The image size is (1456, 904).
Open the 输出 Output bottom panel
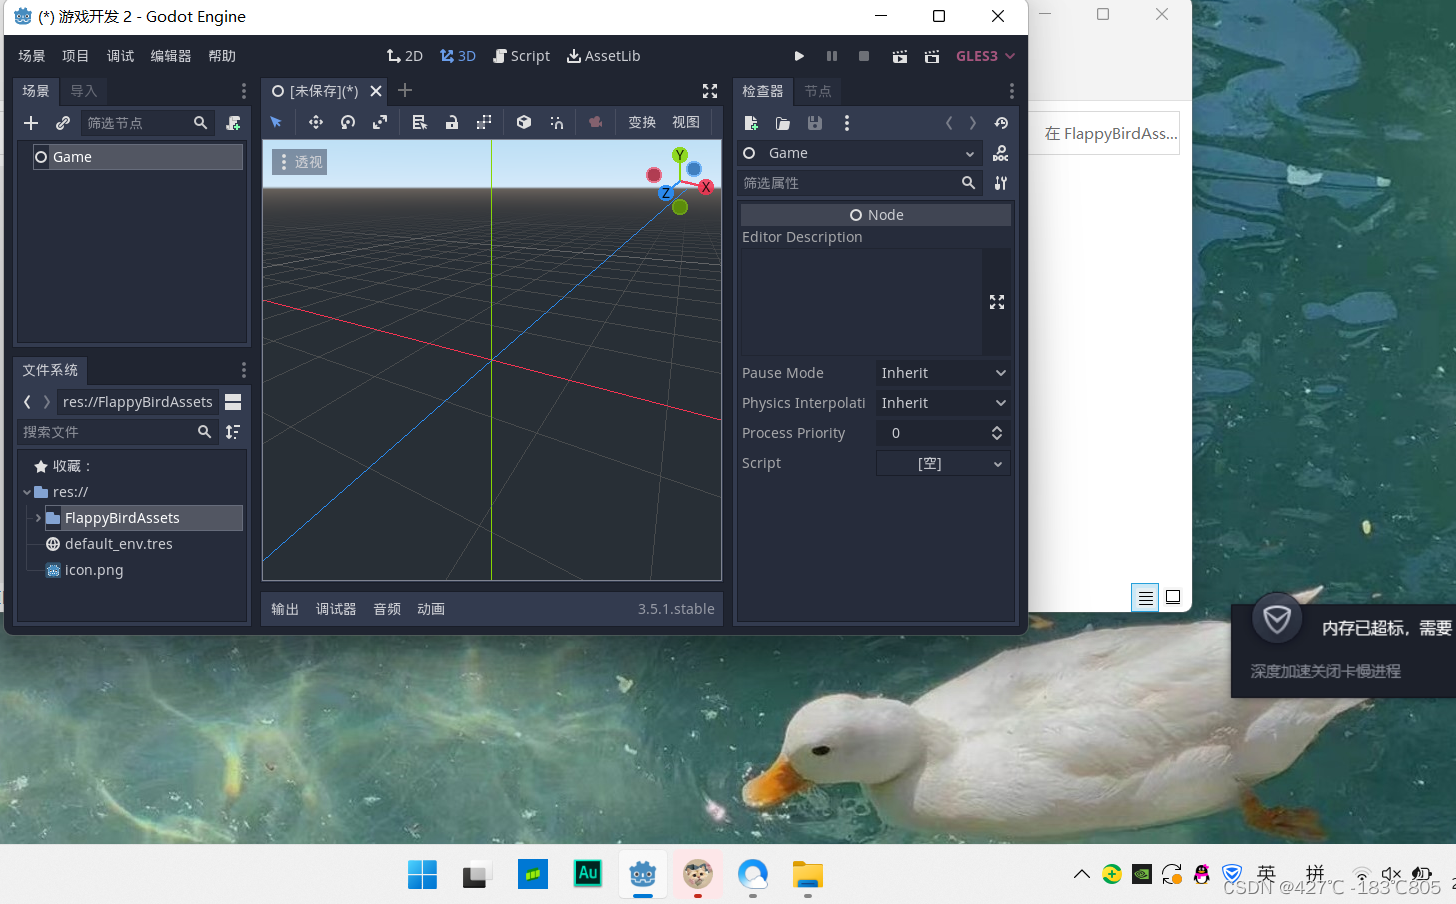pos(285,609)
